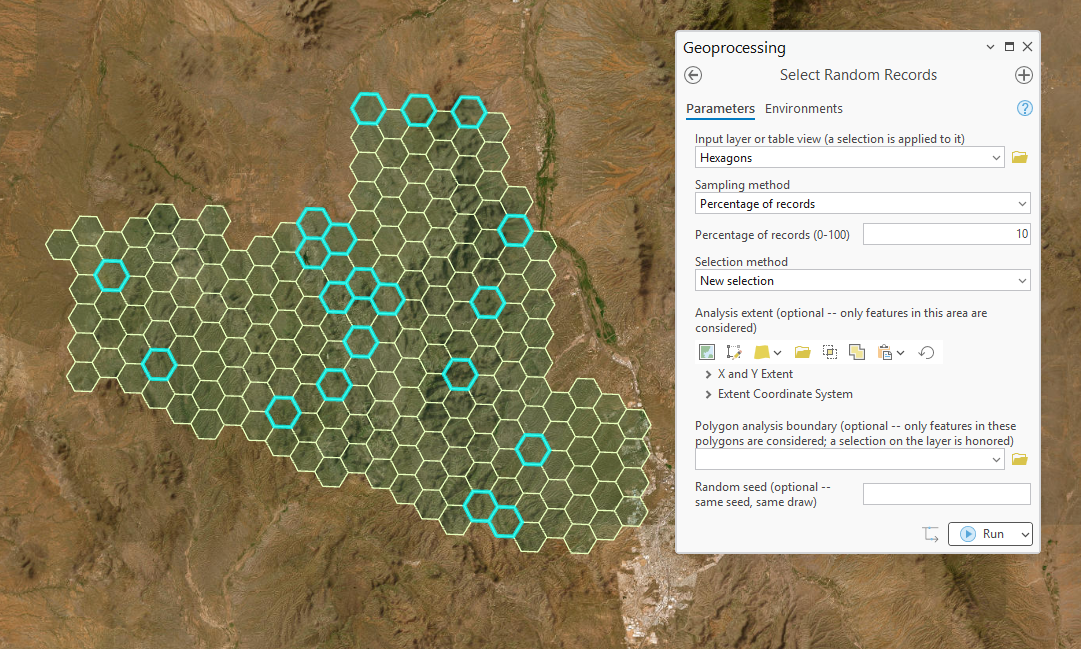Click the back arrow in Geoprocessing pane
Screen dimensions: 1081x649
[693, 75]
